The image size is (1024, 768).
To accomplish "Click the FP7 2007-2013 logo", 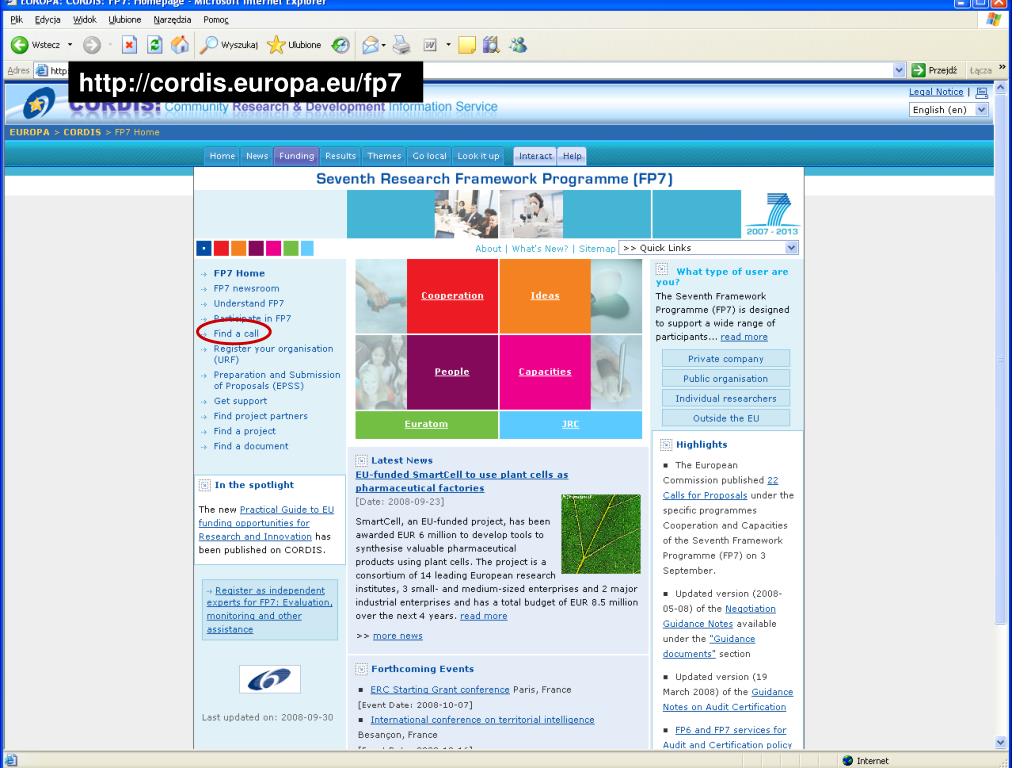I will coord(773,214).
